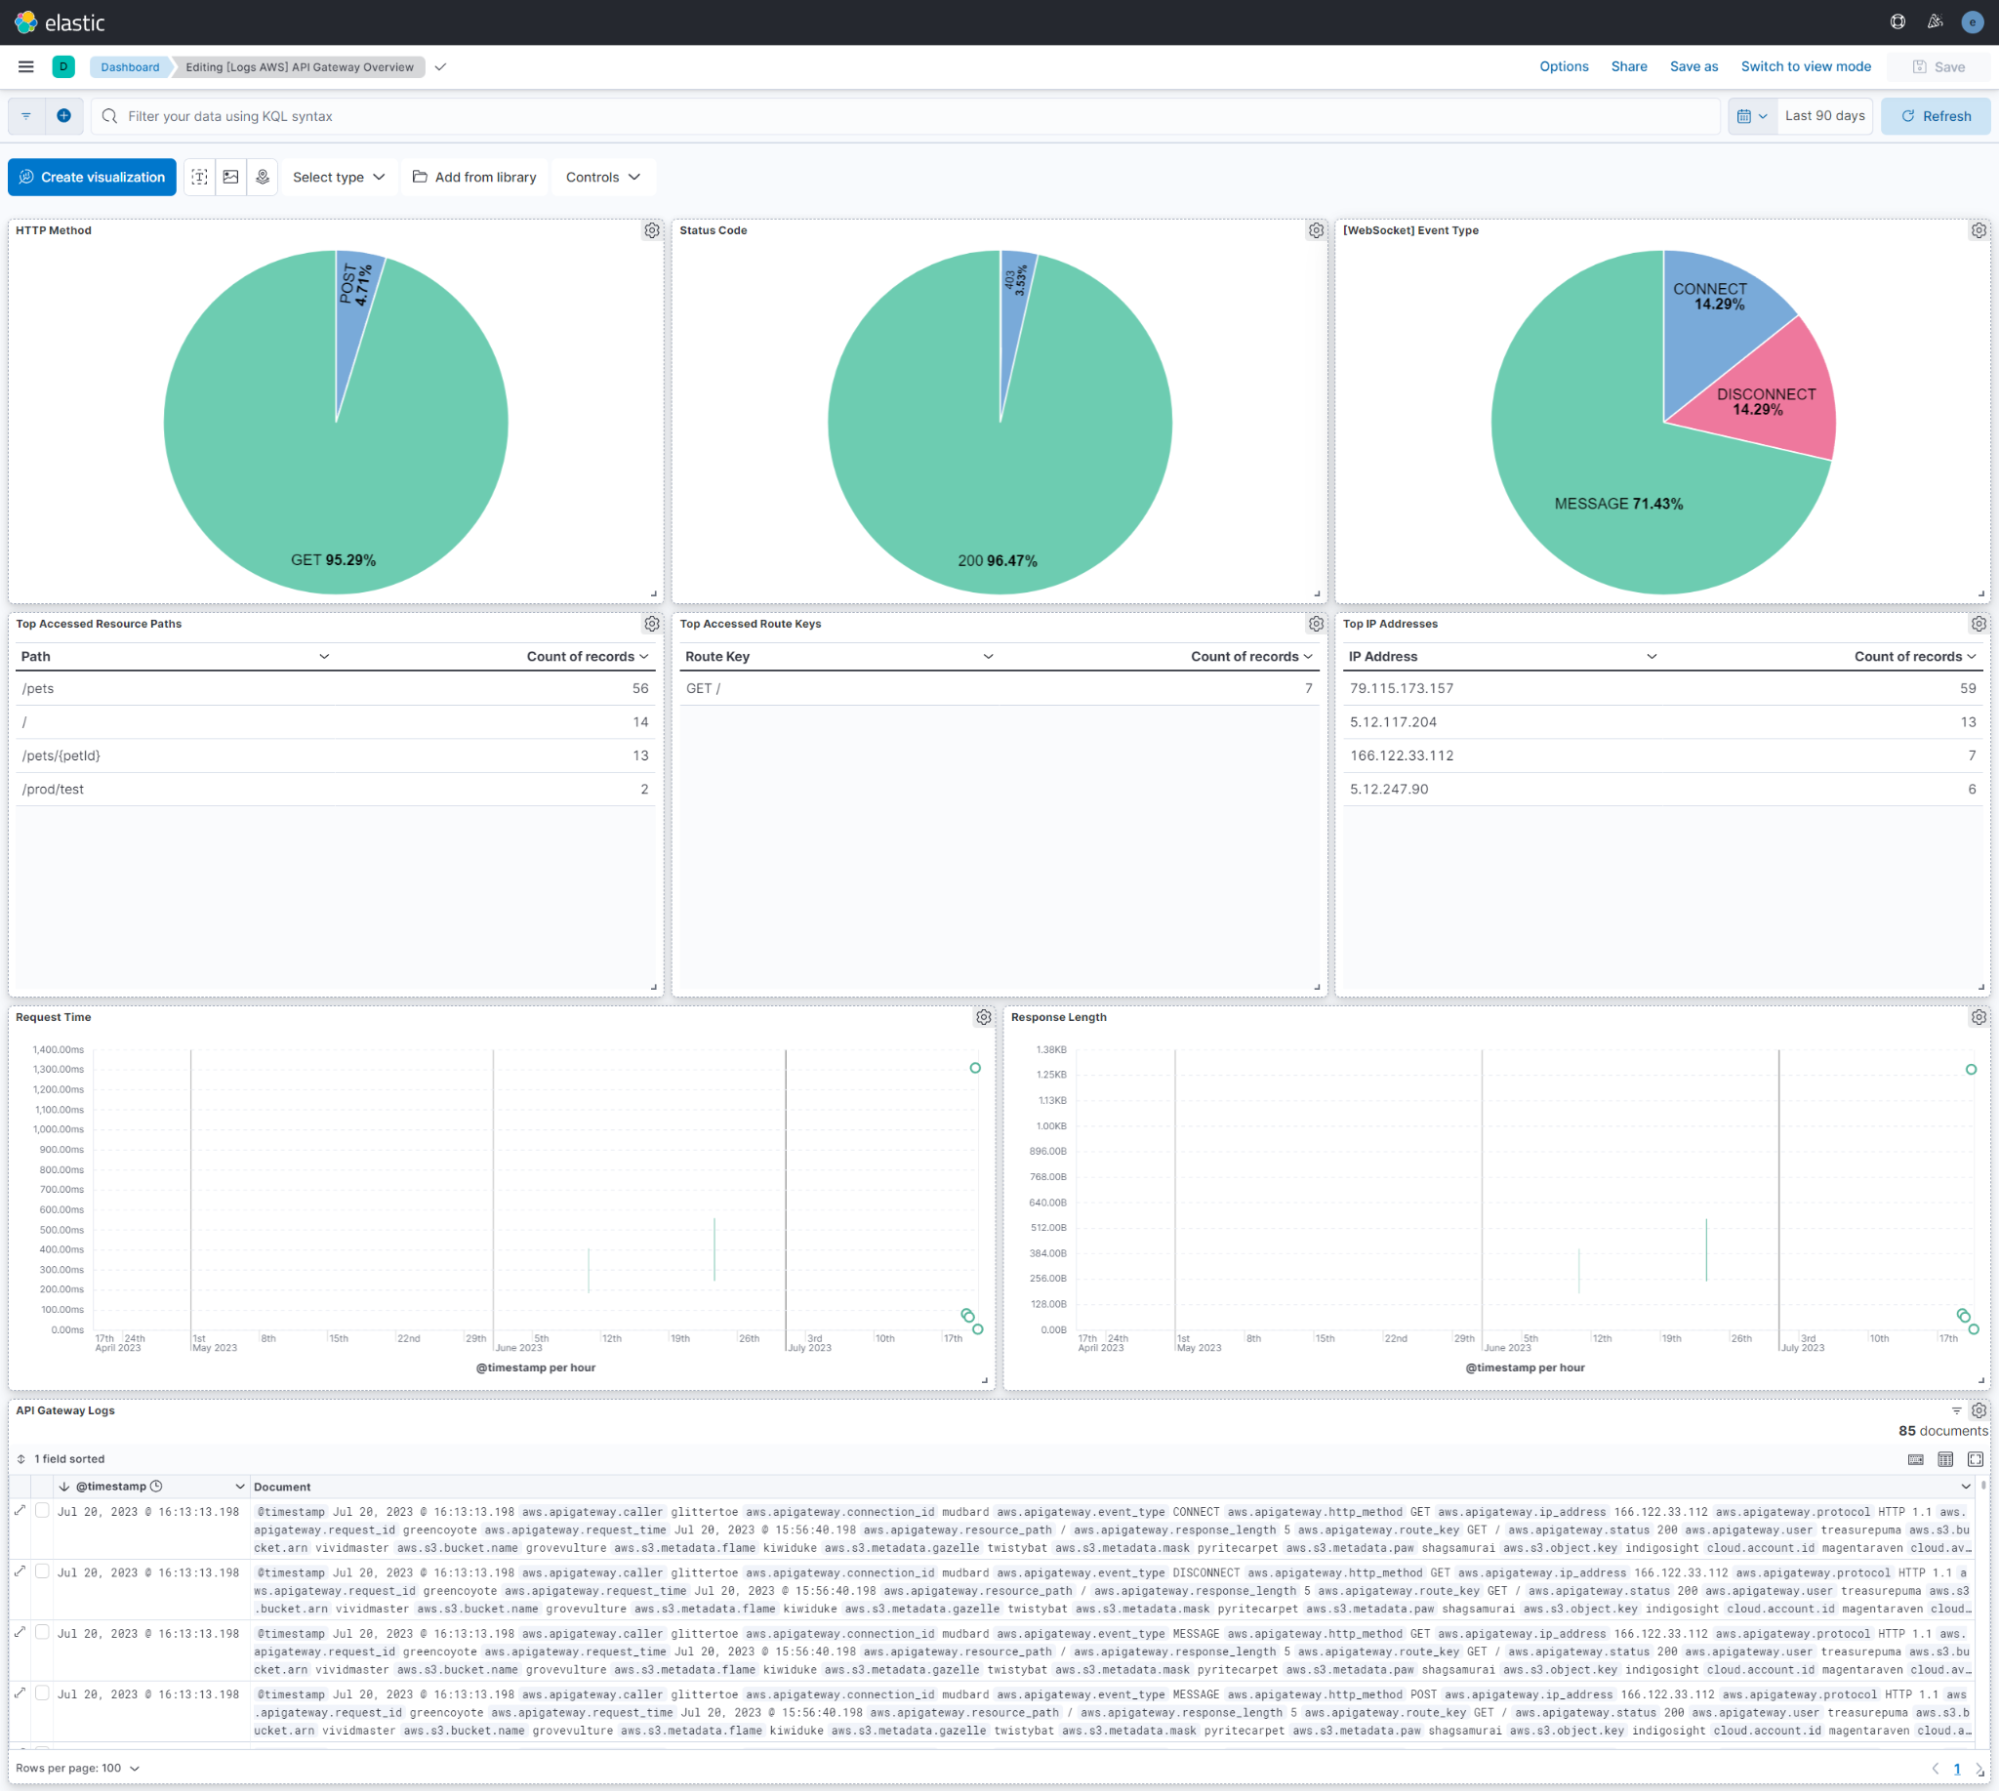This screenshot has width=1999, height=1792.
Task: Expand the first log row details
Action: click(x=20, y=1511)
